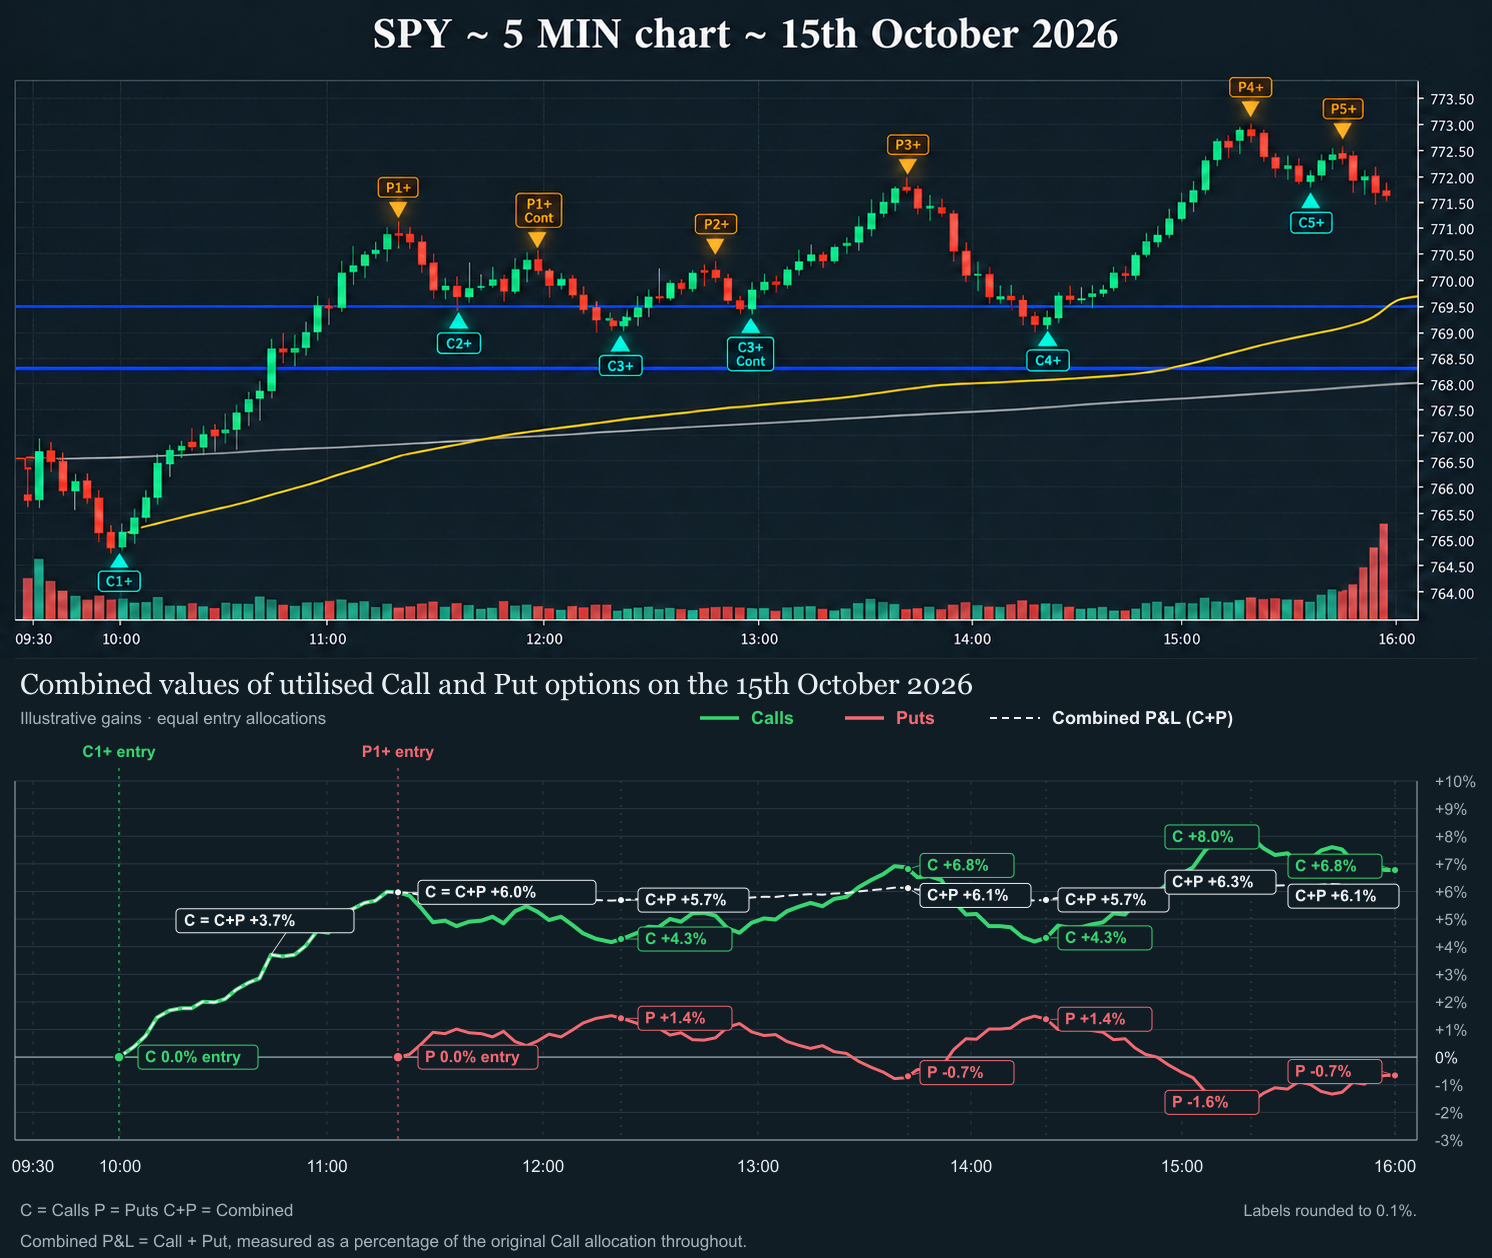The height and width of the screenshot is (1258, 1492).
Task: Select the cyan triangle above the C2+ tag
Action: [458, 321]
